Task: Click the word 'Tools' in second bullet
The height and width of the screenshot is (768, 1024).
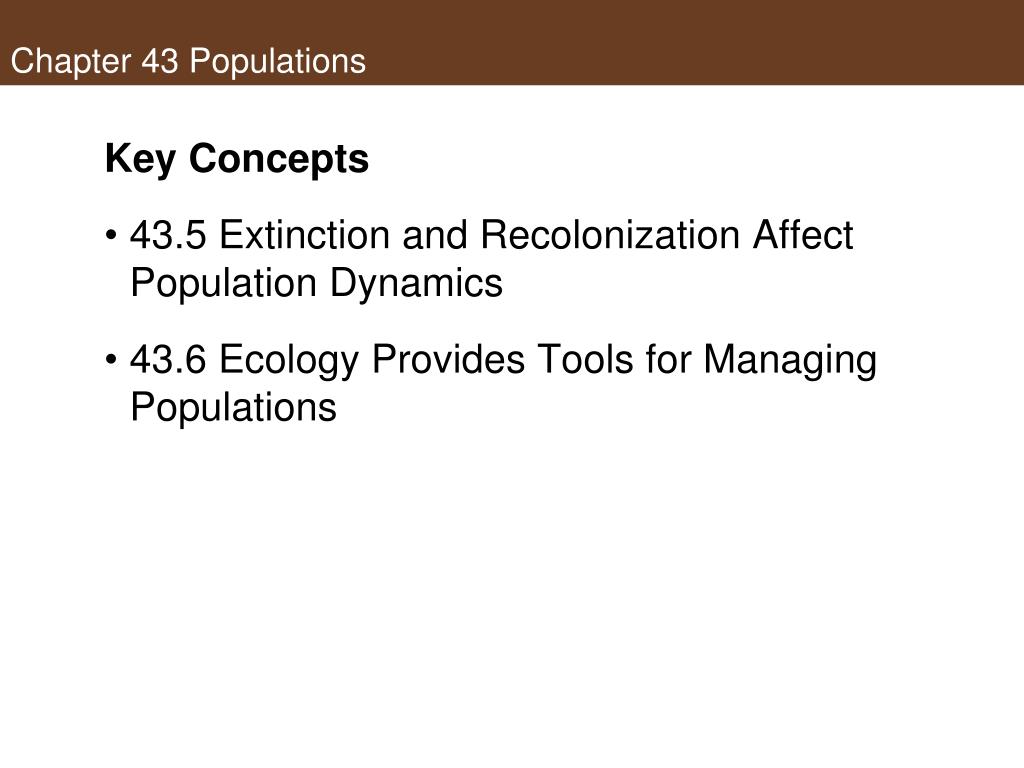Action: click(585, 359)
